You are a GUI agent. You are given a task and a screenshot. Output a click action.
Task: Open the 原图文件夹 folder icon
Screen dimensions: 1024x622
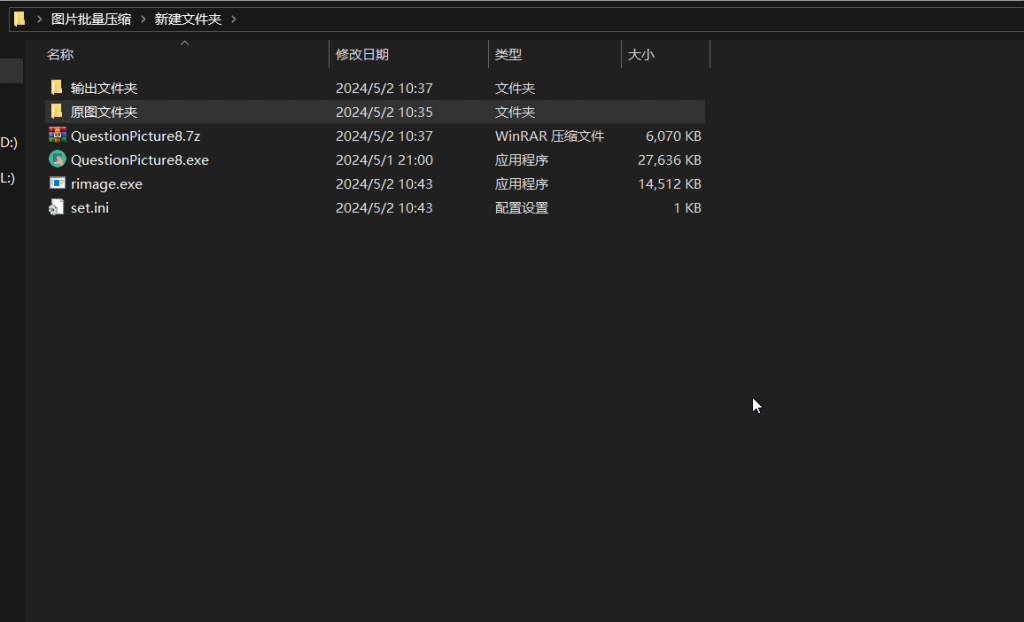point(56,111)
